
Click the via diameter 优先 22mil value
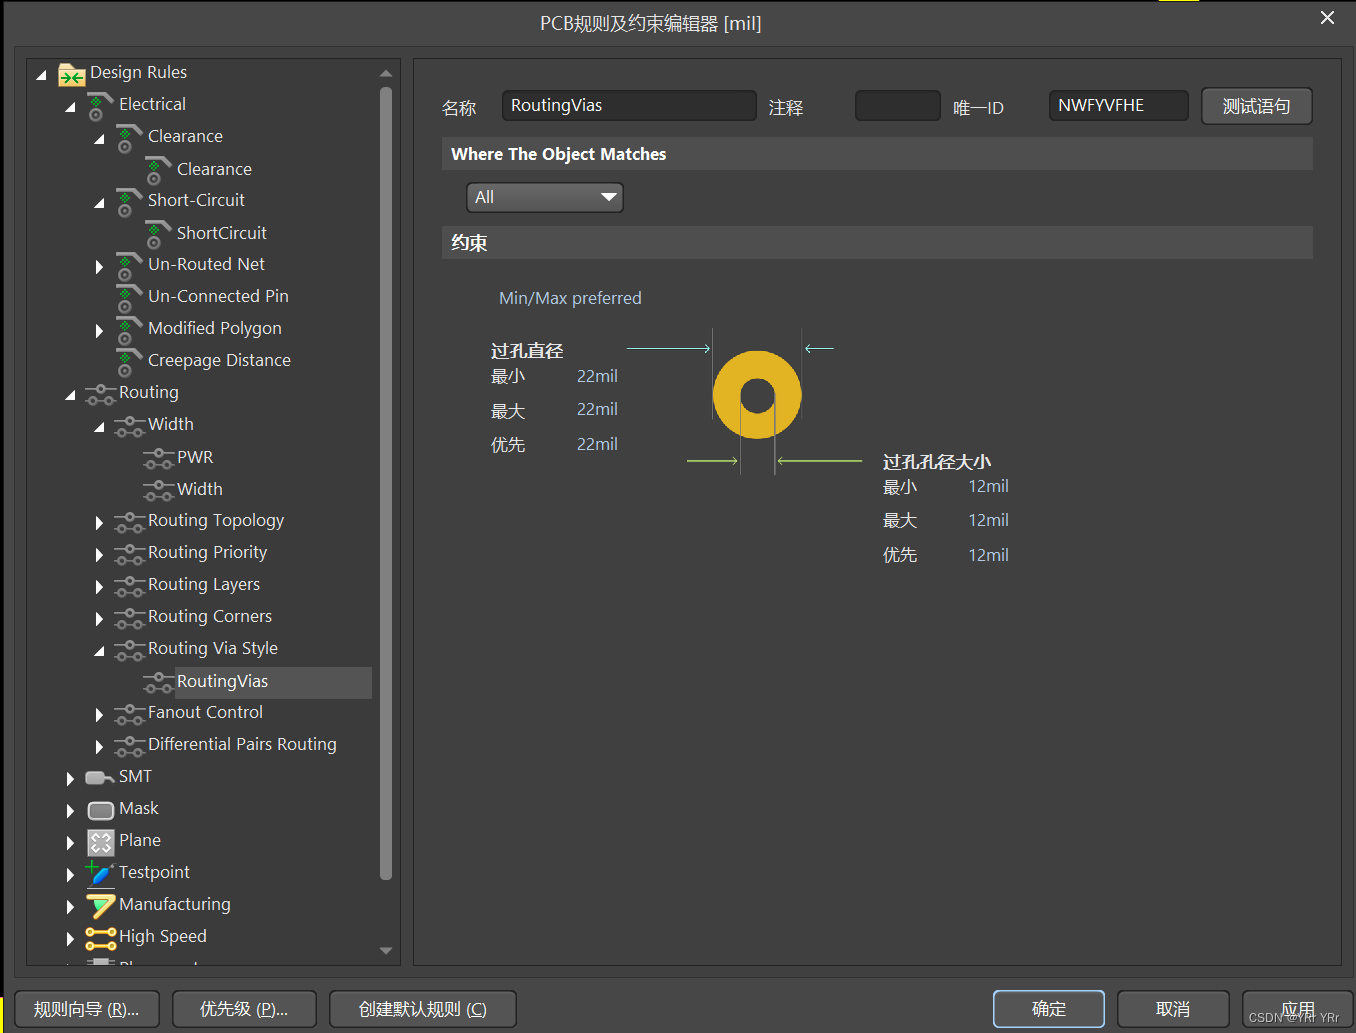point(597,444)
